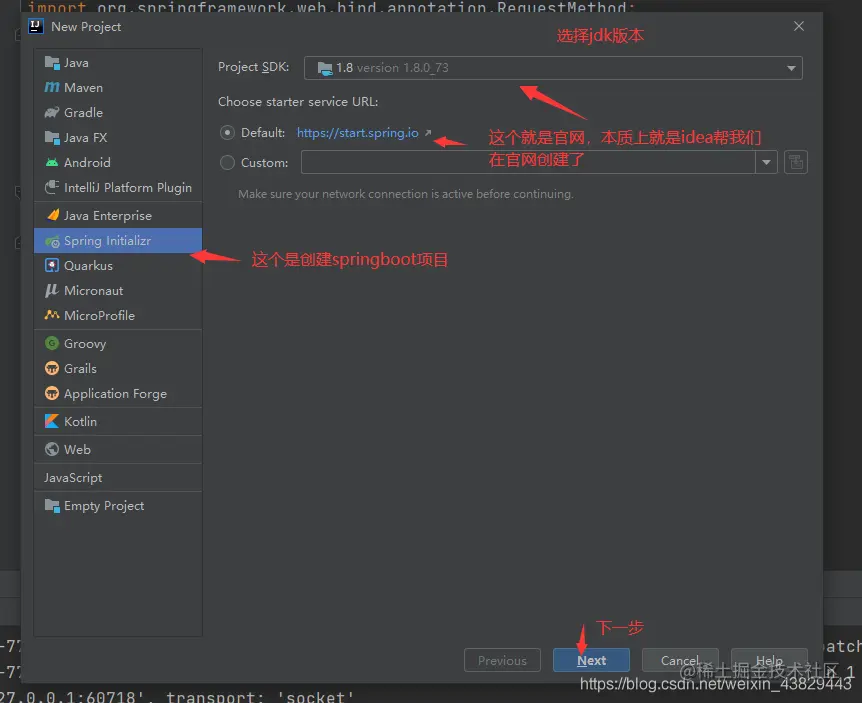
Task: Click the Groovy green circle icon
Action: point(52,344)
